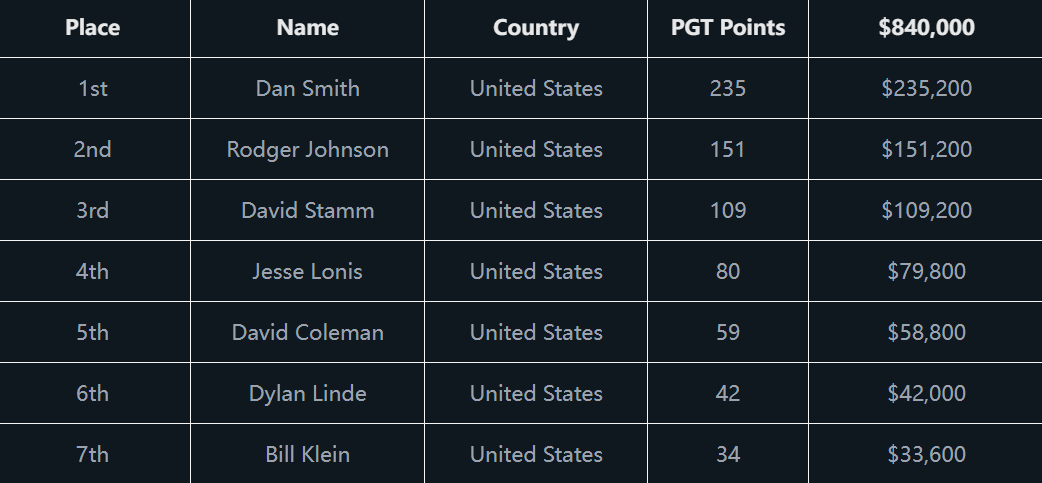Click the Country column header

click(x=536, y=28)
